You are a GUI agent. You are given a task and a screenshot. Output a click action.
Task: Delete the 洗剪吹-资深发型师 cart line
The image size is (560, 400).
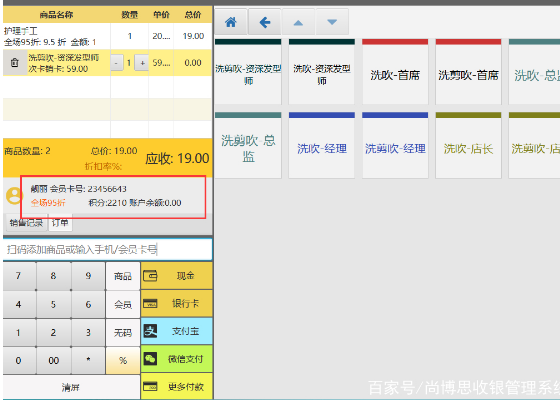[x=15, y=62]
